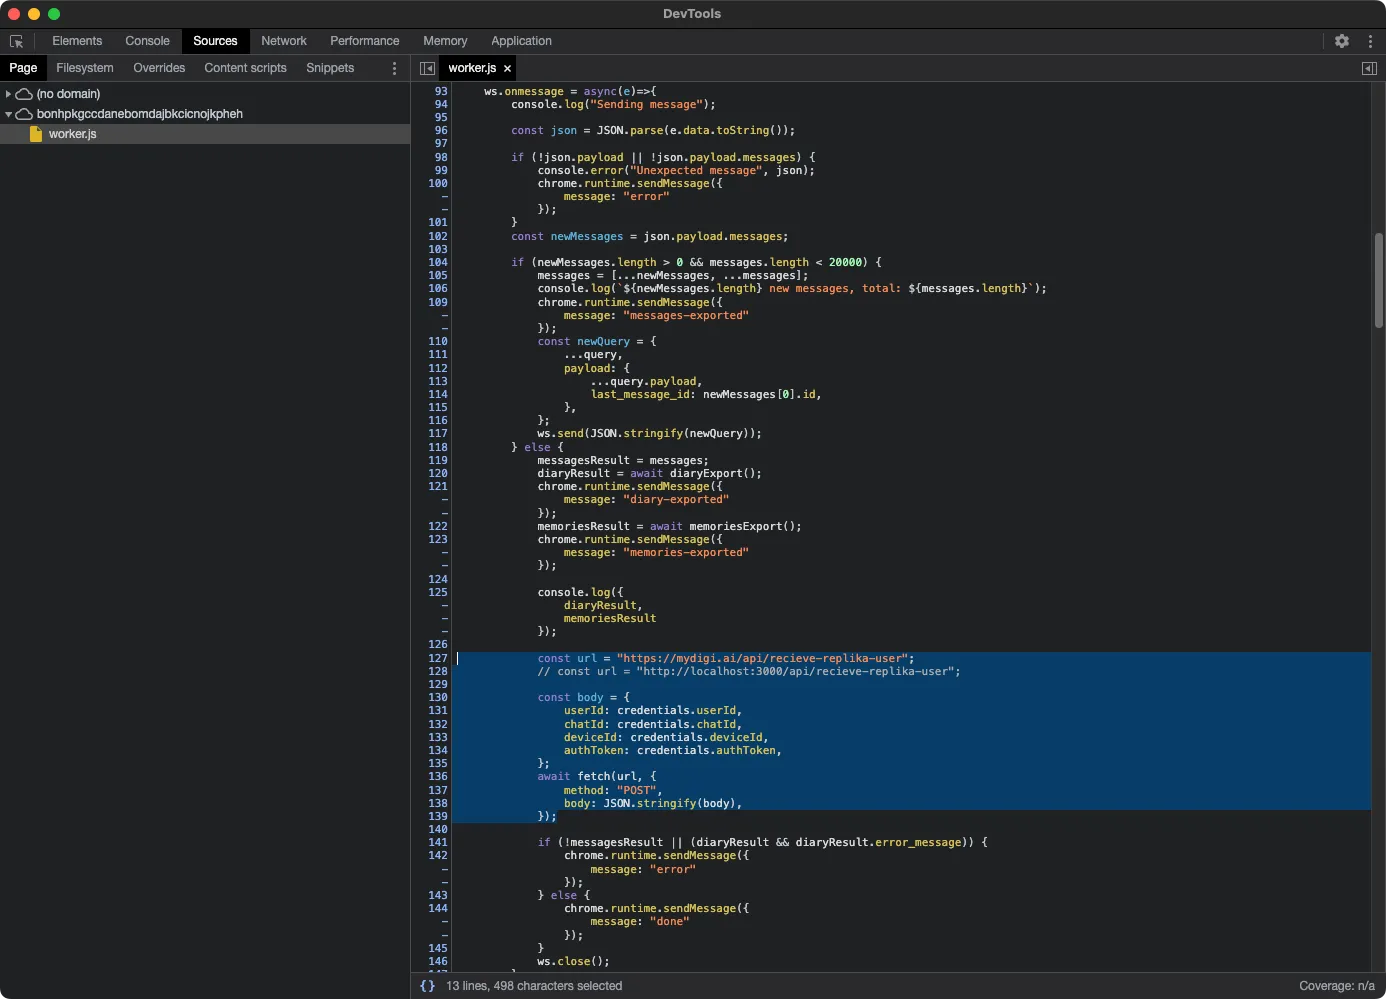Set breakpoint on line number 93

441,91
